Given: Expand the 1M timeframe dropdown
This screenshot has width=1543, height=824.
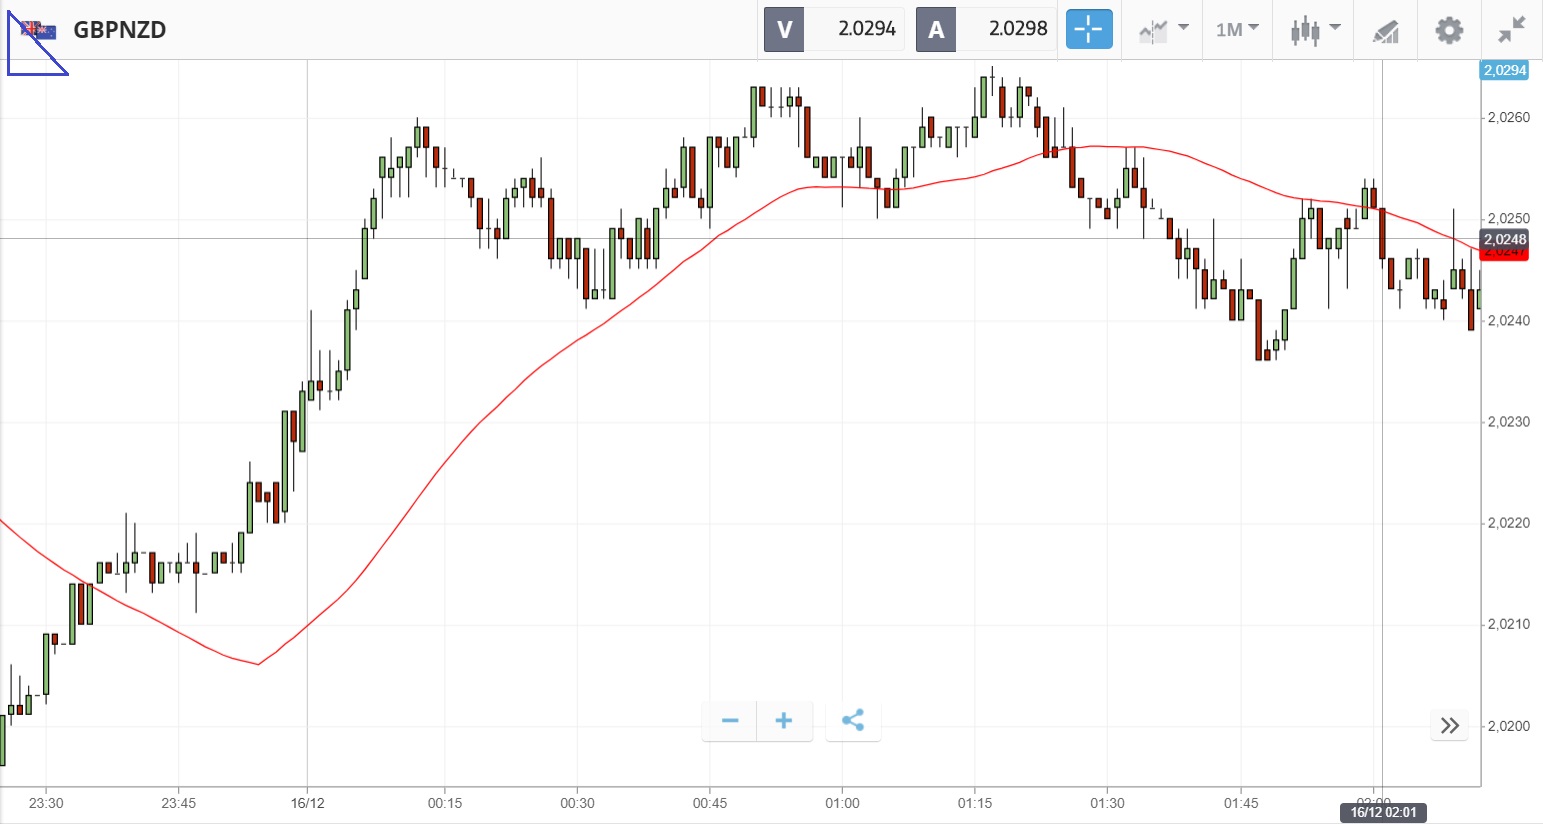Looking at the screenshot, I should pyautogui.click(x=1237, y=30).
